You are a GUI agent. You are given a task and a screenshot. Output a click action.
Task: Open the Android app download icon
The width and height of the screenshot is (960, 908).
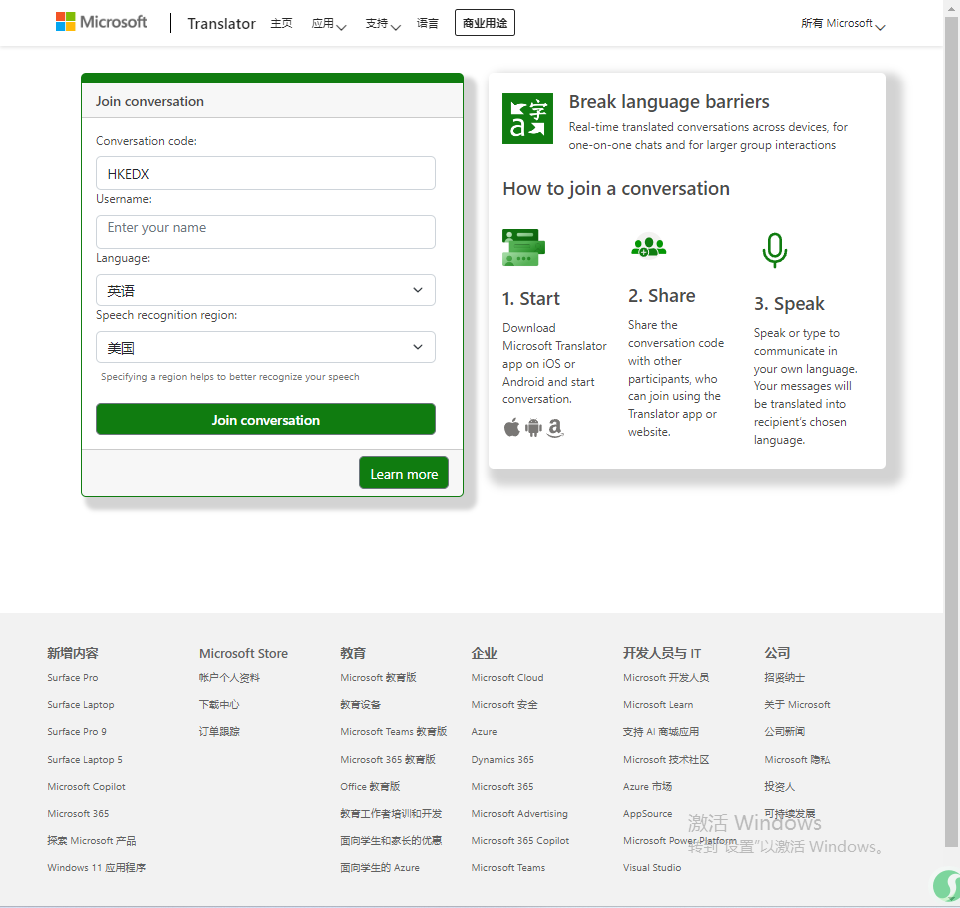[x=533, y=427]
